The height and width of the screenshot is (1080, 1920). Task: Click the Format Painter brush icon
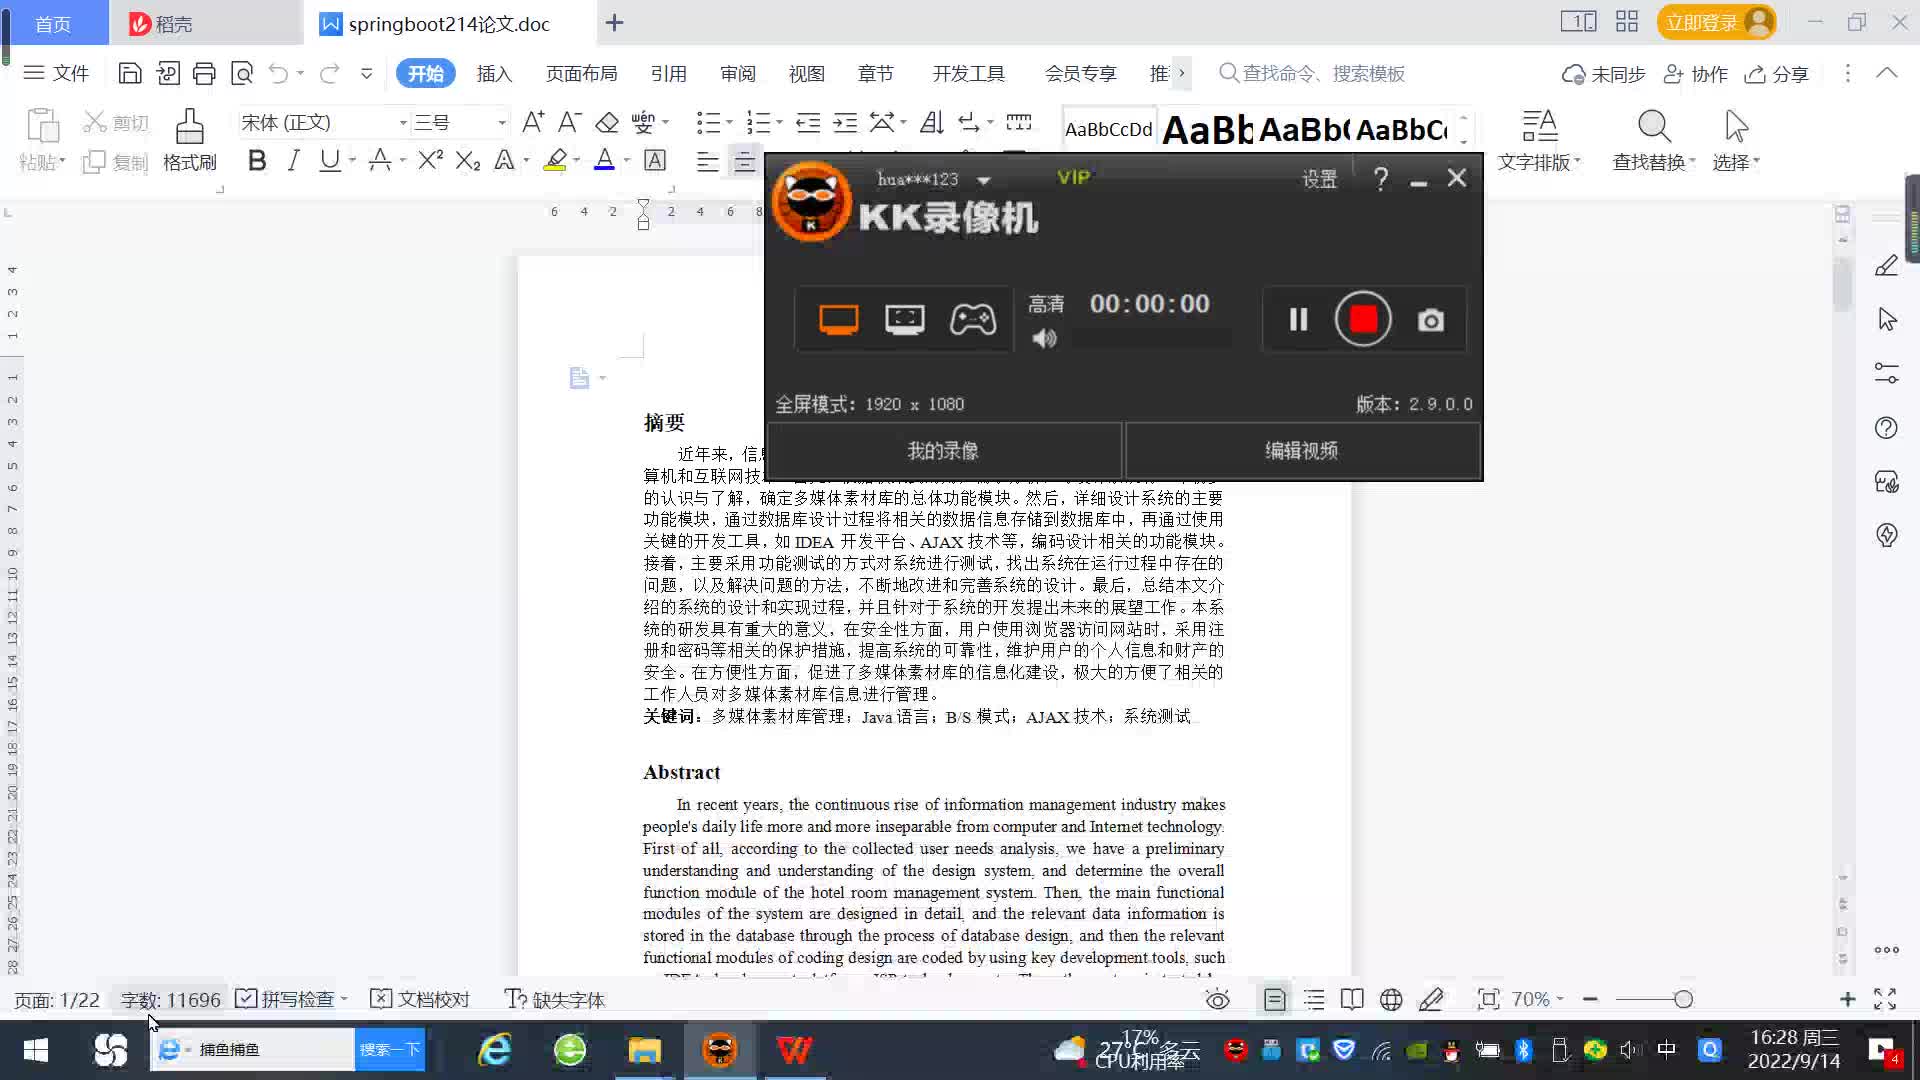[x=190, y=127]
